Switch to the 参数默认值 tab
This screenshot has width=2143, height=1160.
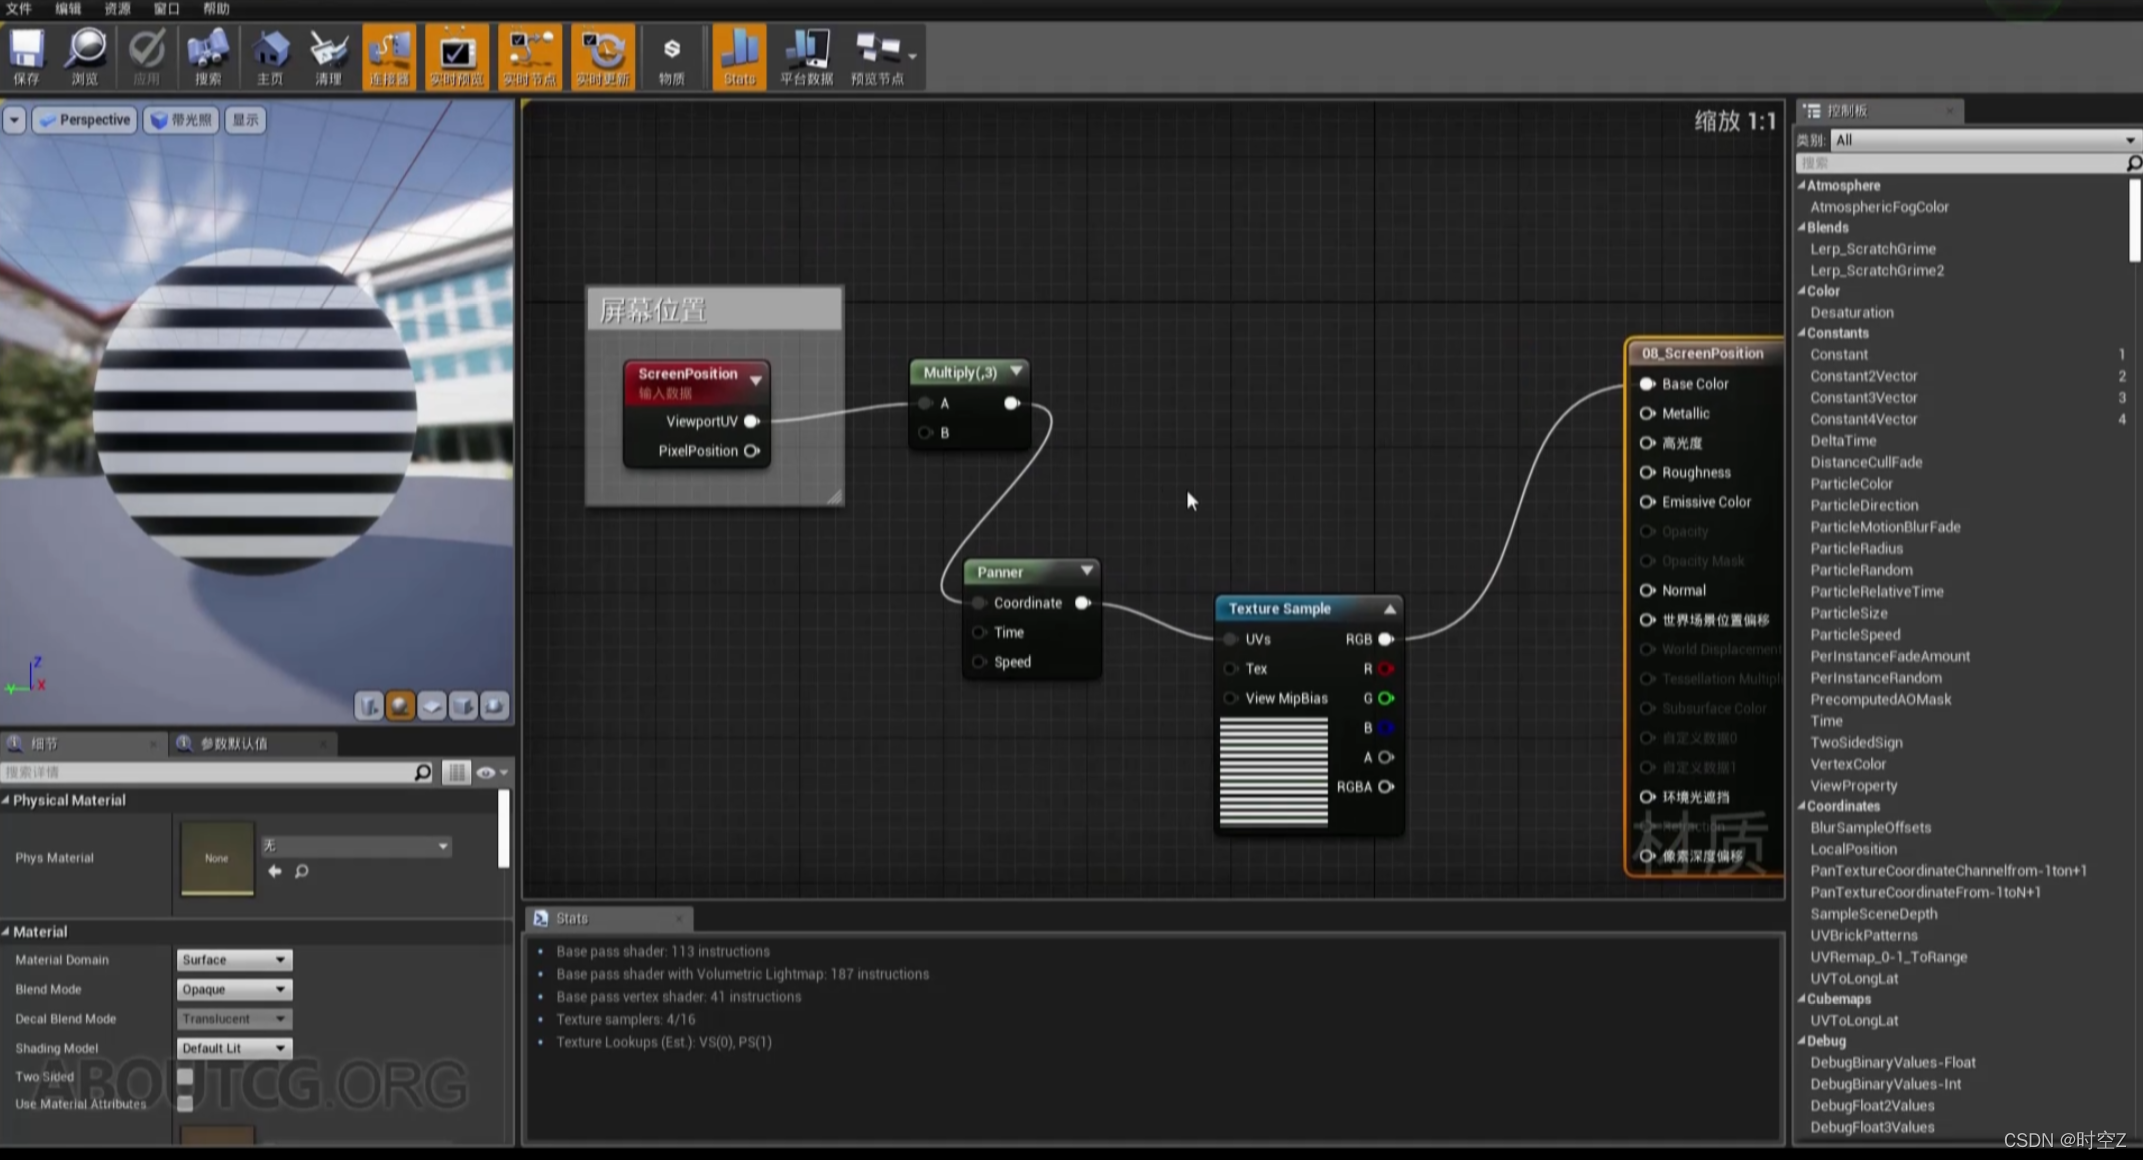coord(234,743)
